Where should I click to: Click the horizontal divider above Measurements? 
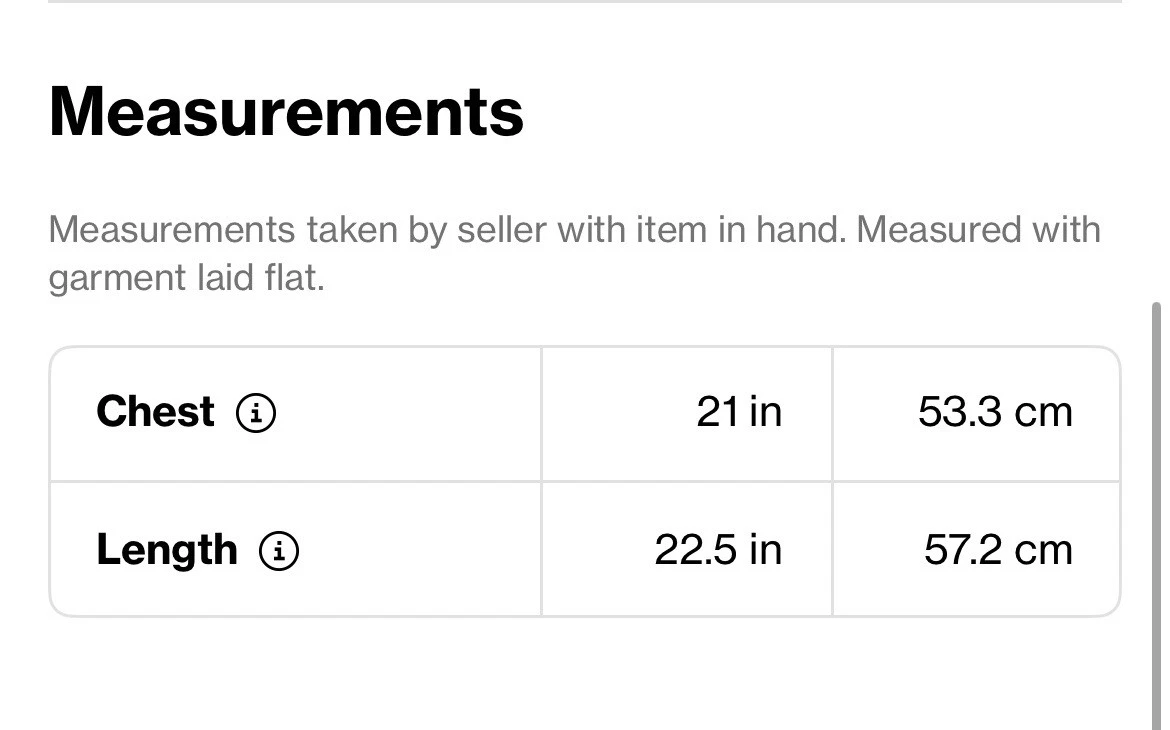[x=584, y=2]
